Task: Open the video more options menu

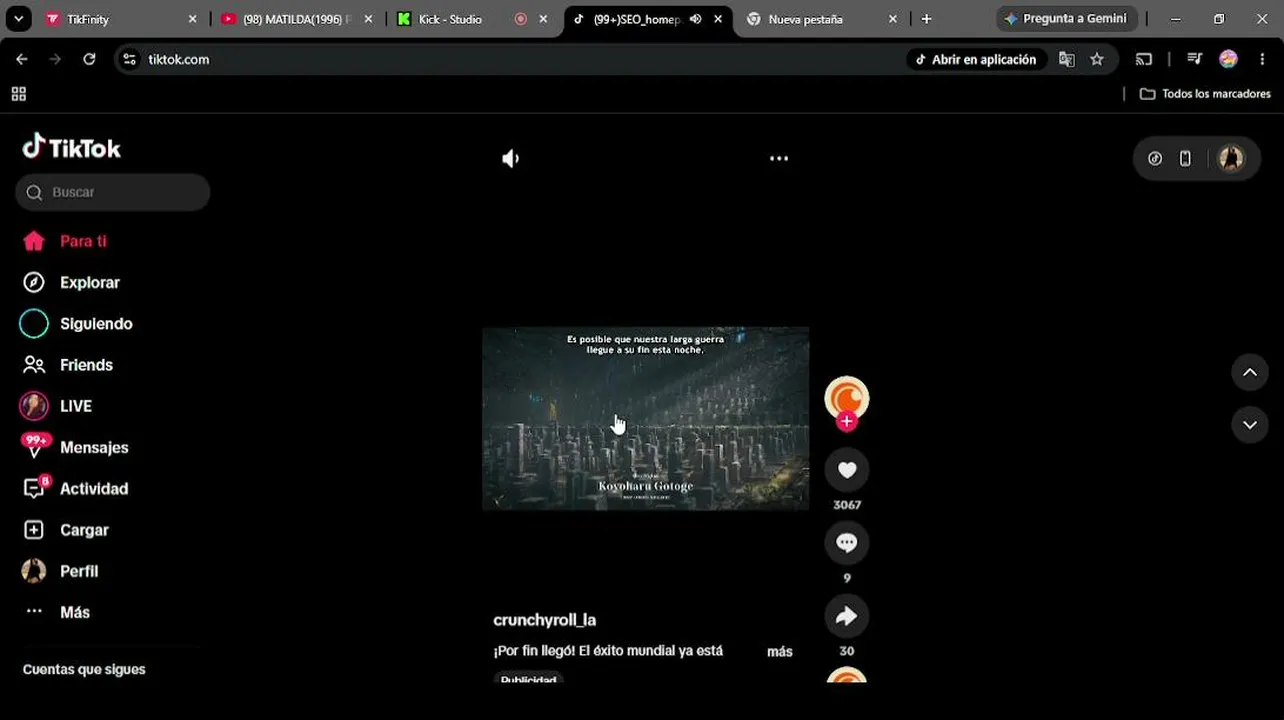Action: 779,158
